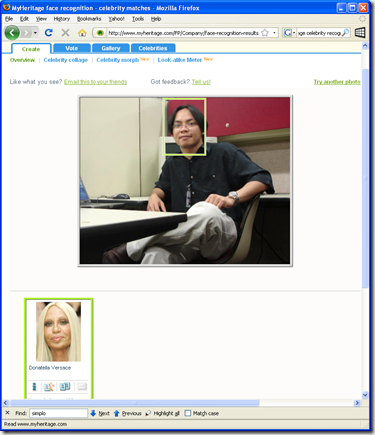Switch to the Gallery tab
Viewport: 375px width, 435px height.
tap(111, 48)
